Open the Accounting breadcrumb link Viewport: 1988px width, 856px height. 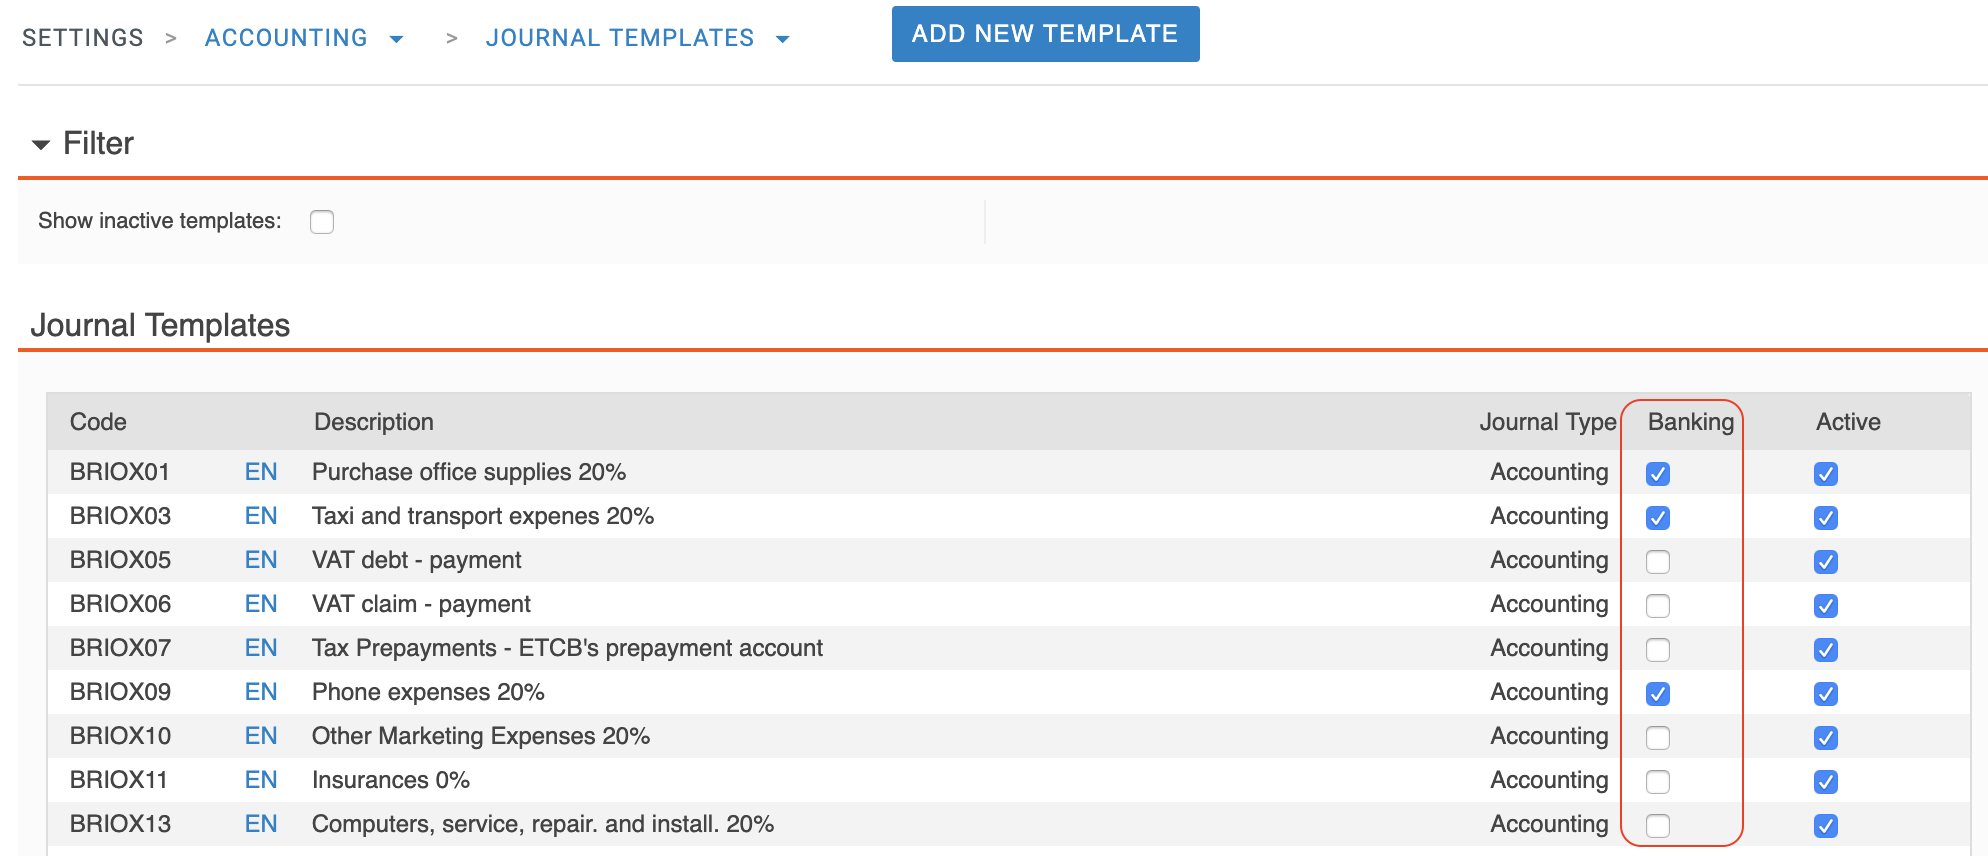pos(286,38)
